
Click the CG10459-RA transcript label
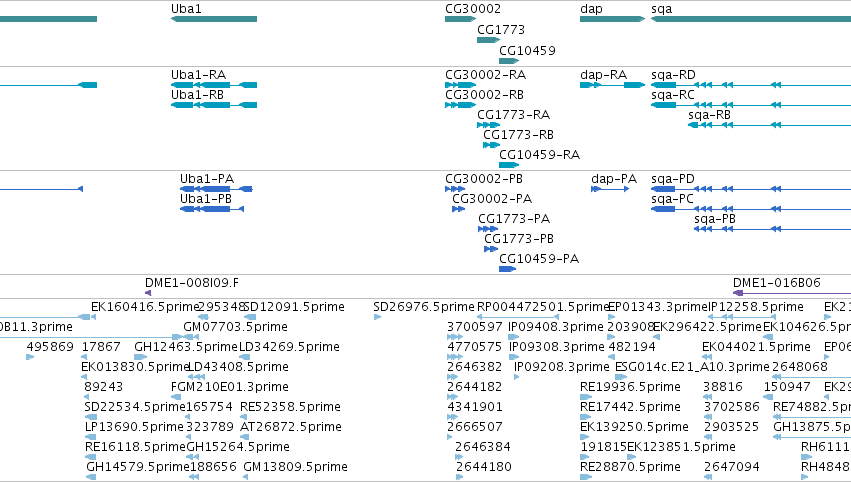[x=539, y=155]
